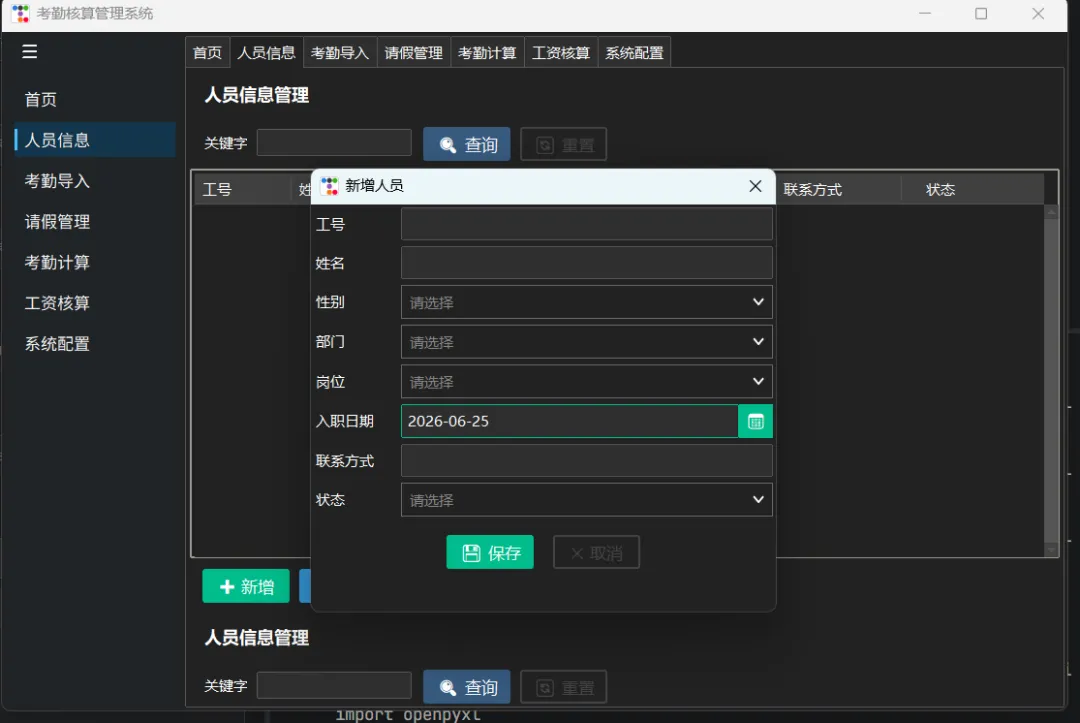Open 工资核算 in the left sidebar
This screenshot has height=723, width=1080.
click(95, 303)
